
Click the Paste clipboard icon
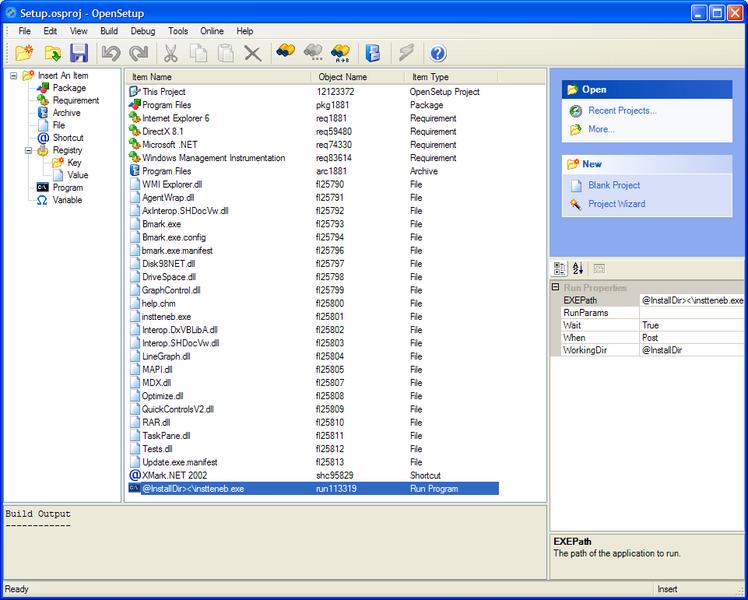pyautogui.click(x=225, y=53)
